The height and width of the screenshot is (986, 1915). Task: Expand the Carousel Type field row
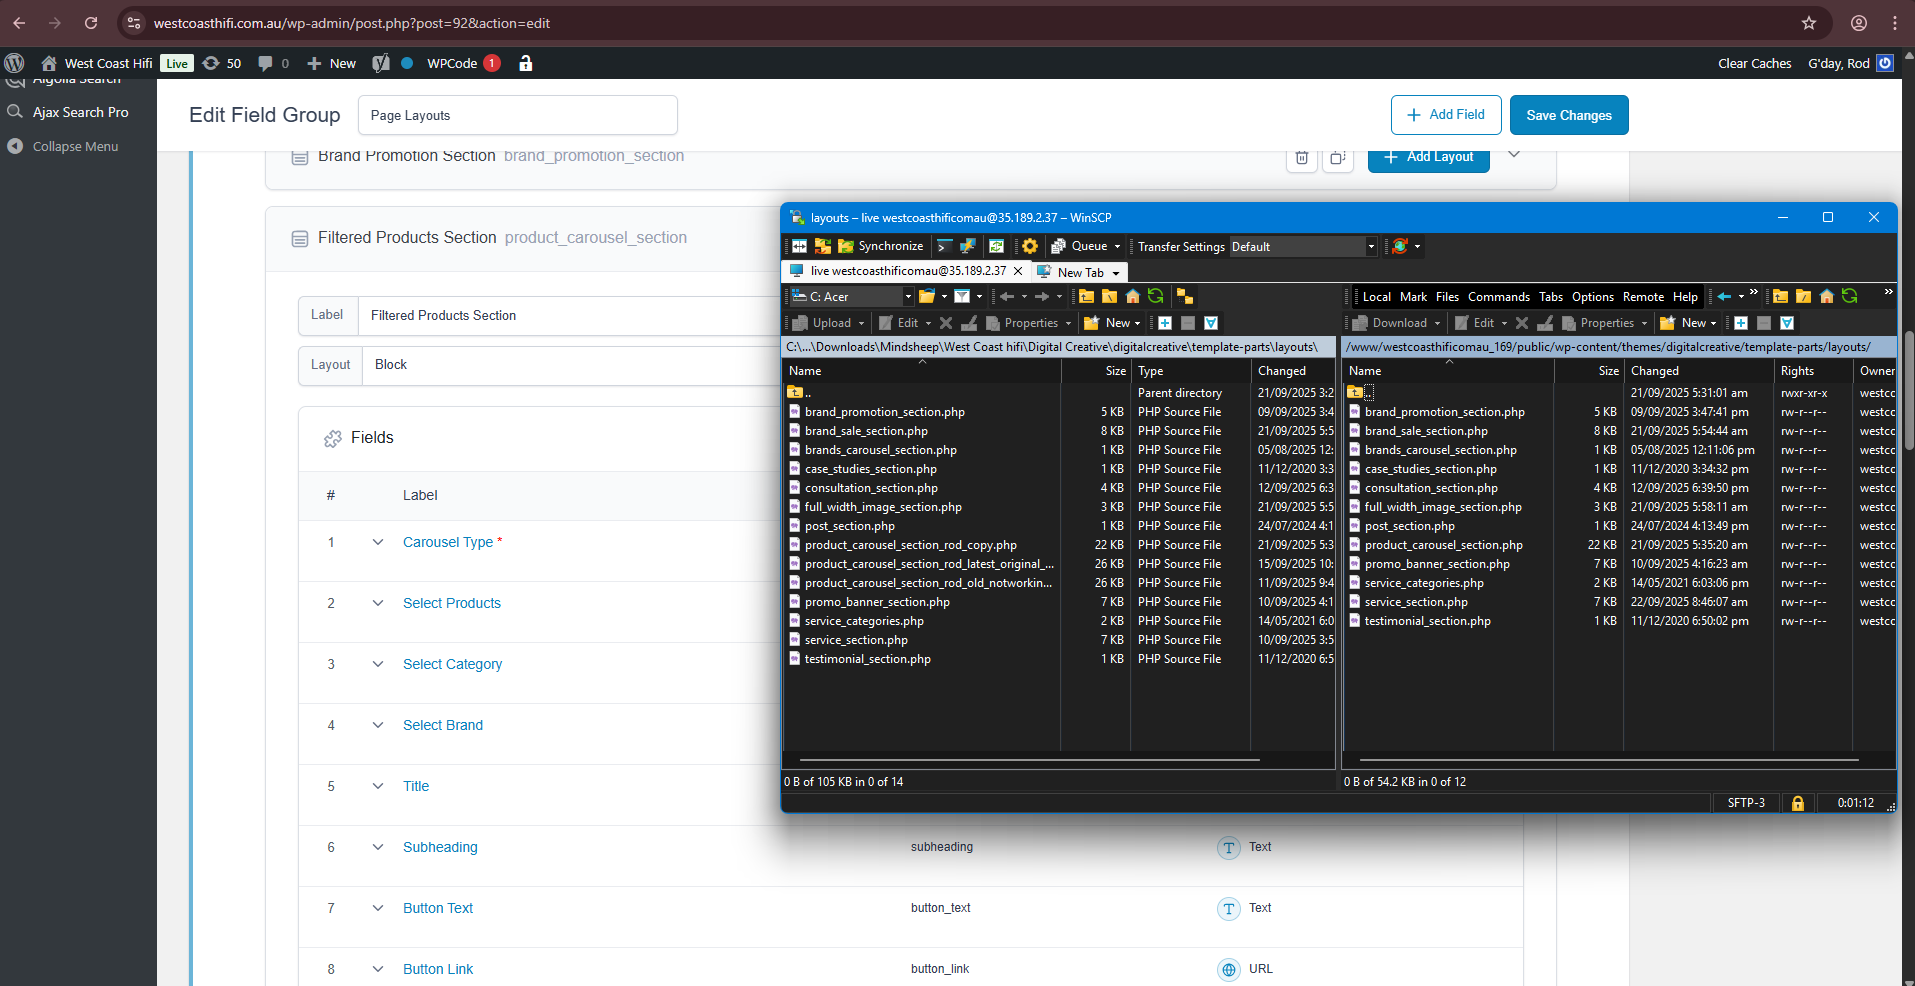pyautogui.click(x=378, y=542)
